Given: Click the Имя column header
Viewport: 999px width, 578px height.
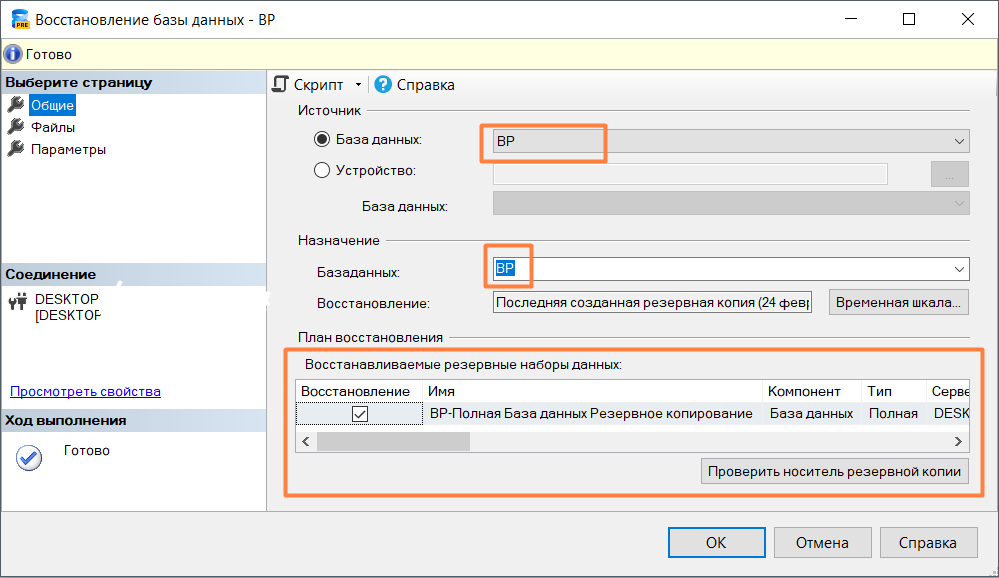Looking at the screenshot, I should pos(592,391).
